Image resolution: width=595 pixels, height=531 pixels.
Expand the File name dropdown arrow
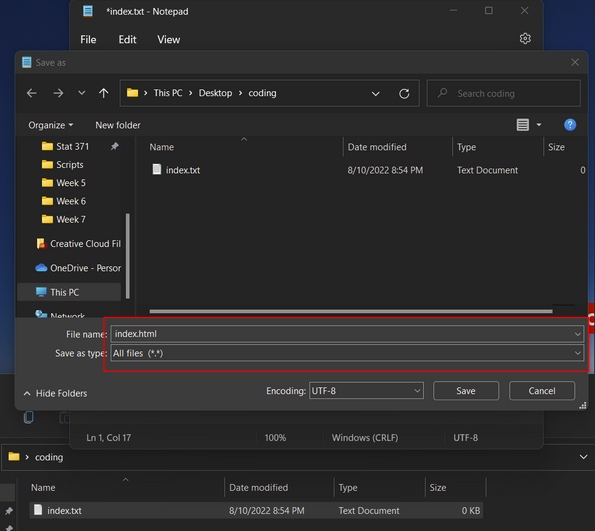click(578, 334)
